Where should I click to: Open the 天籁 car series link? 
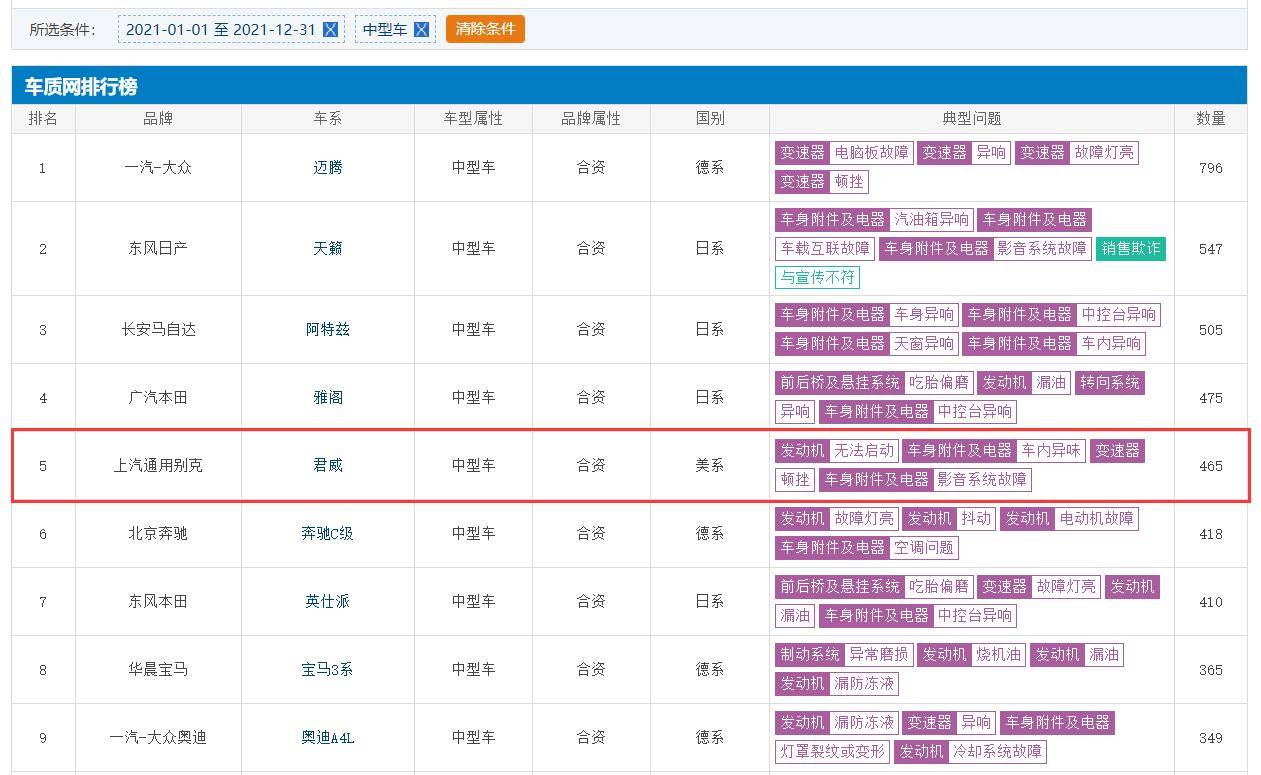point(327,248)
